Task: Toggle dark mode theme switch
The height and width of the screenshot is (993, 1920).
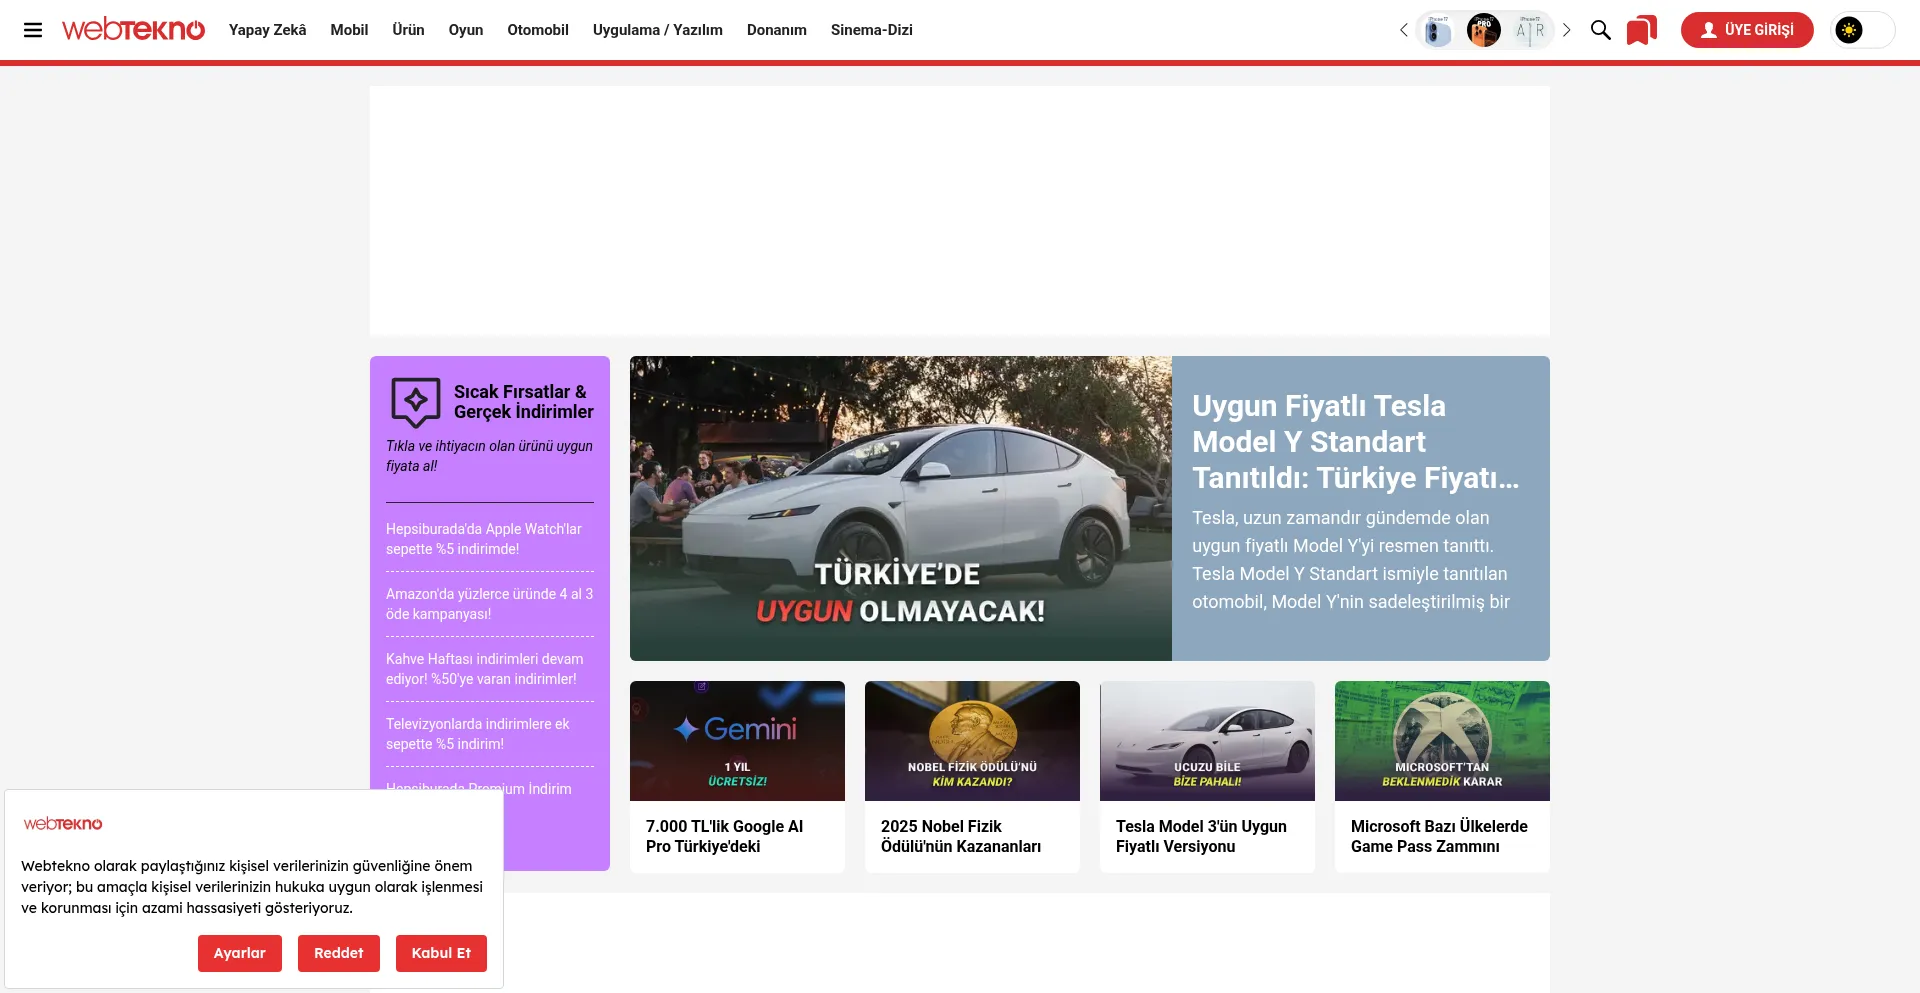Action: (x=1862, y=30)
